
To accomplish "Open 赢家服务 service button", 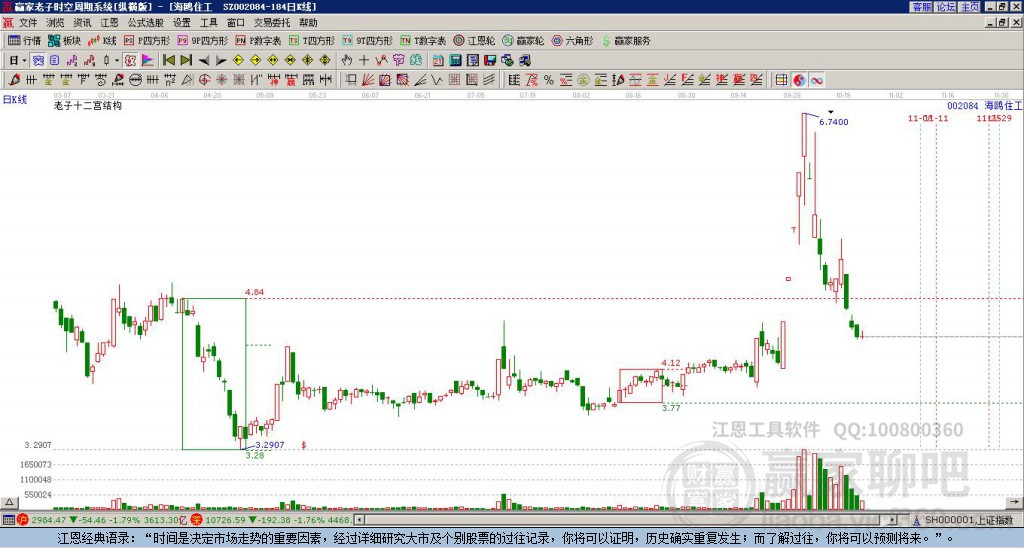I will tap(626, 40).
